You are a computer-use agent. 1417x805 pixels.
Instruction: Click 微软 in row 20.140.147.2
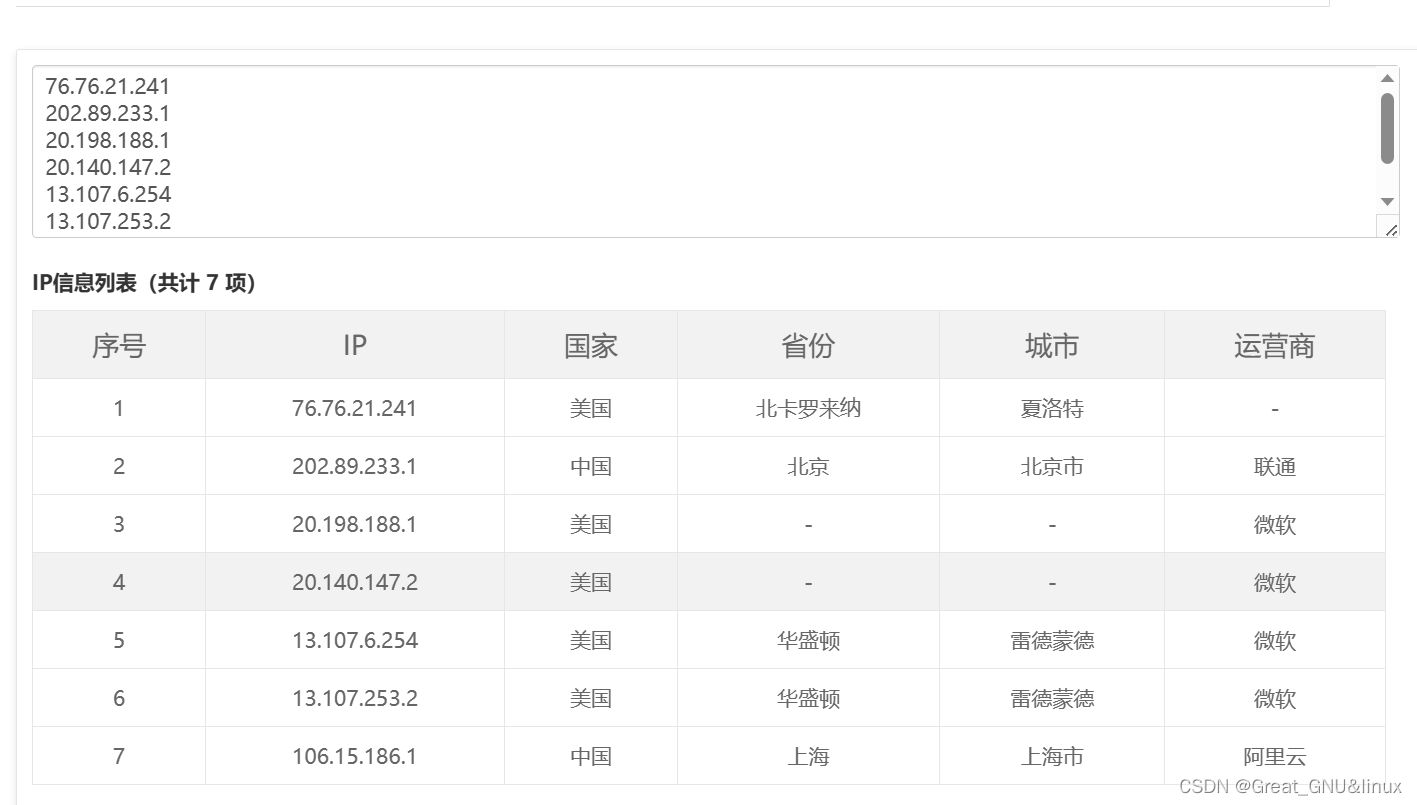click(x=1275, y=582)
